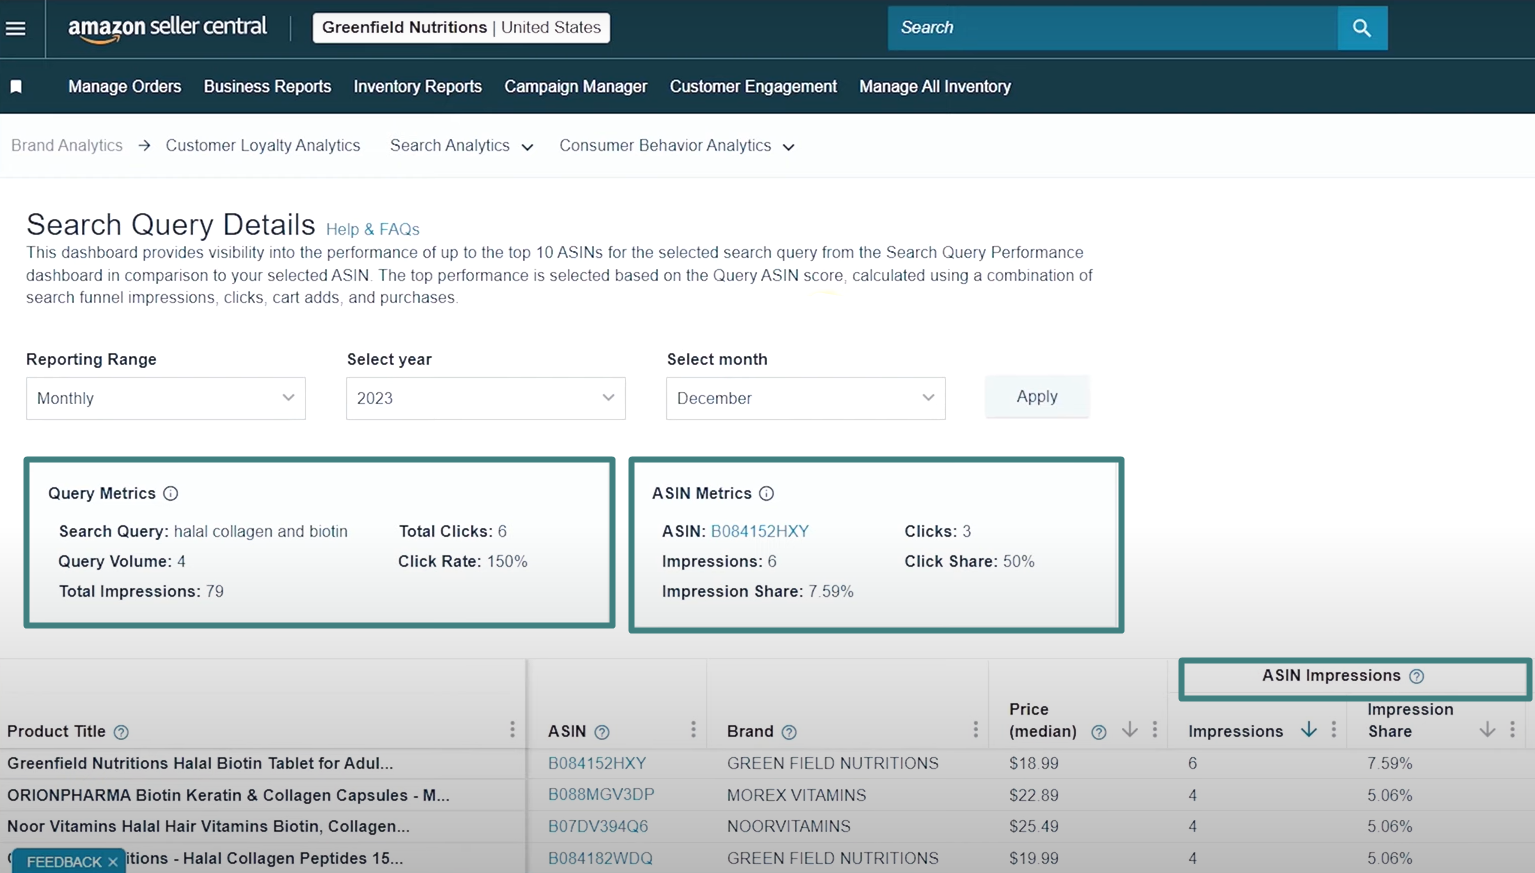Open Customer Loyalty Analytics
Image resolution: width=1535 pixels, height=873 pixels.
point(263,146)
